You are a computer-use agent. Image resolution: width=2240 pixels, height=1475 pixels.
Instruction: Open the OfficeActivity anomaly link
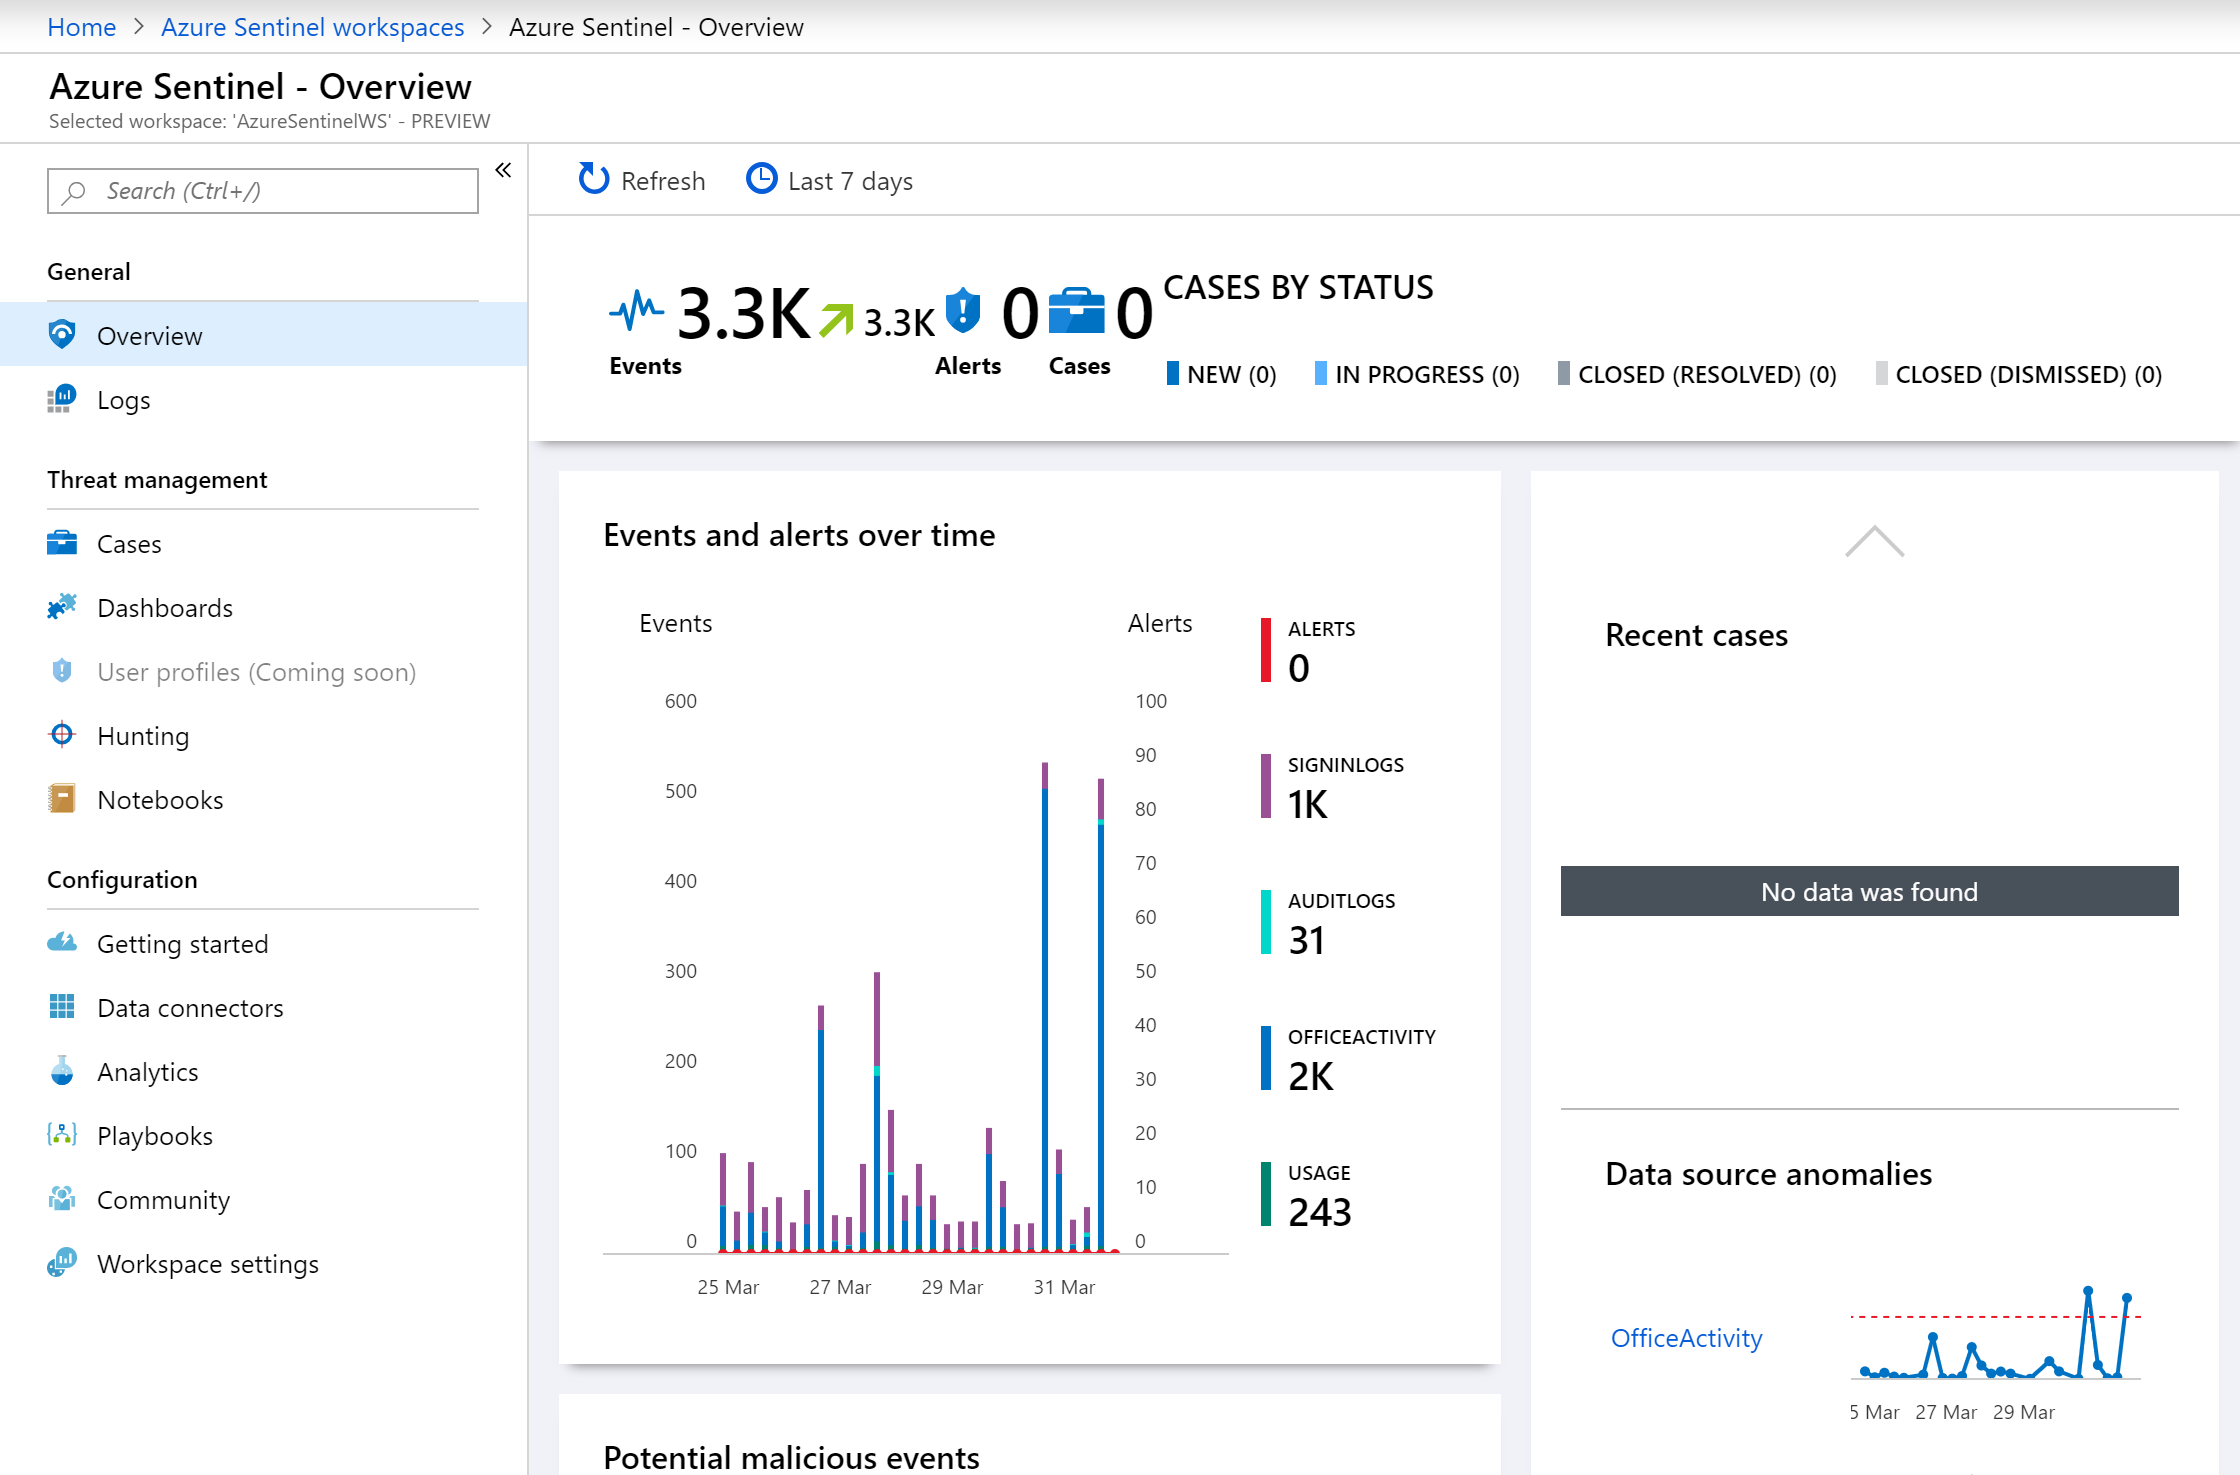click(x=1686, y=1338)
